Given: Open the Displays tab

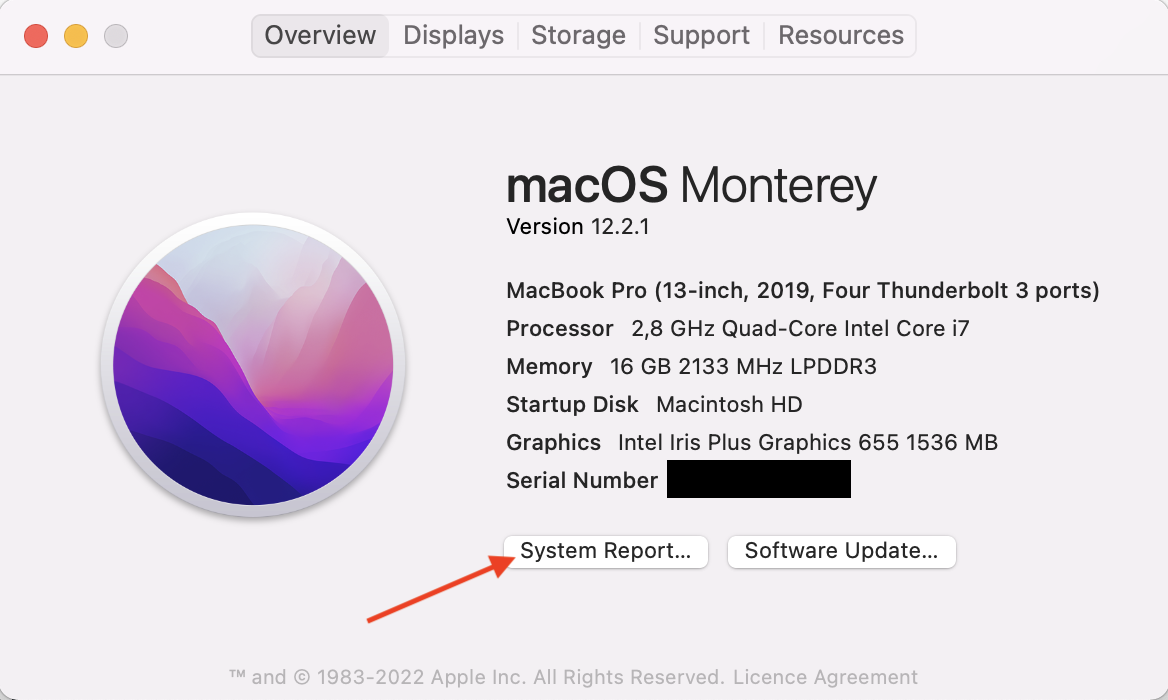Looking at the screenshot, I should pyautogui.click(x=453, y=36).
